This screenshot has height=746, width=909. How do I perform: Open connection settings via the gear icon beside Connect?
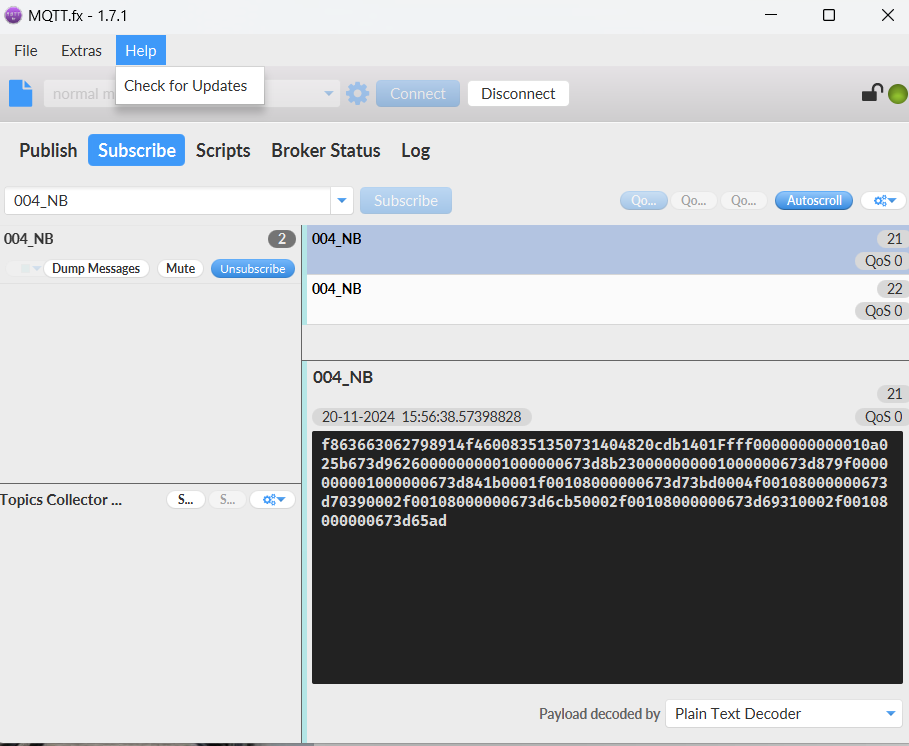click(357, 93)
